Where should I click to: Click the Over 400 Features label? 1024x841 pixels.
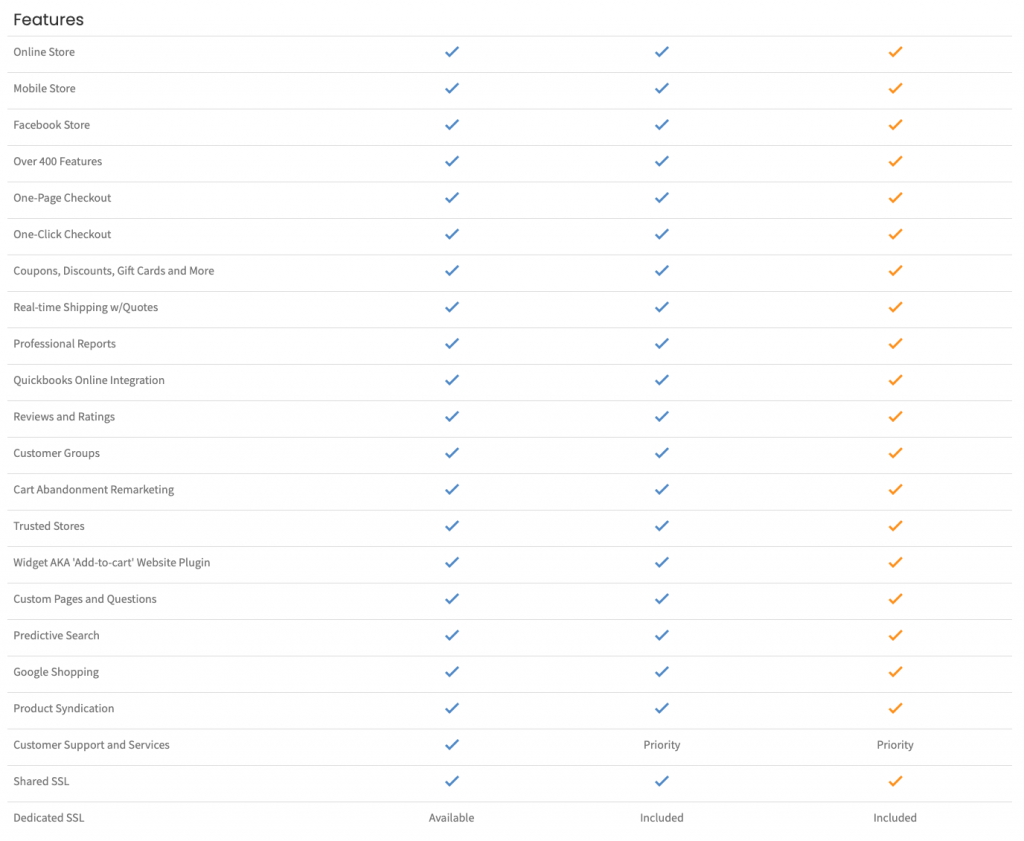[57, 161]
